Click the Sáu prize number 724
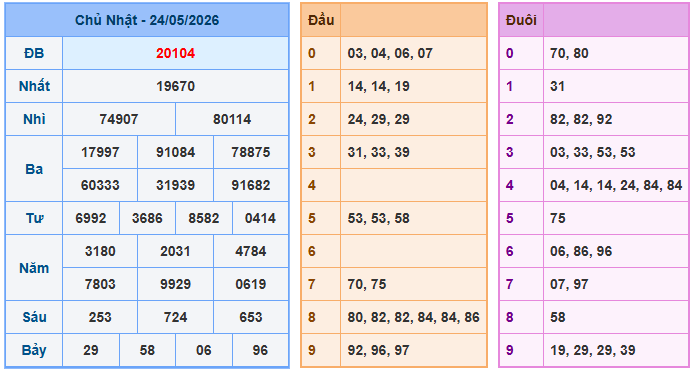This screenshot has height=374, width=694. 176,317
